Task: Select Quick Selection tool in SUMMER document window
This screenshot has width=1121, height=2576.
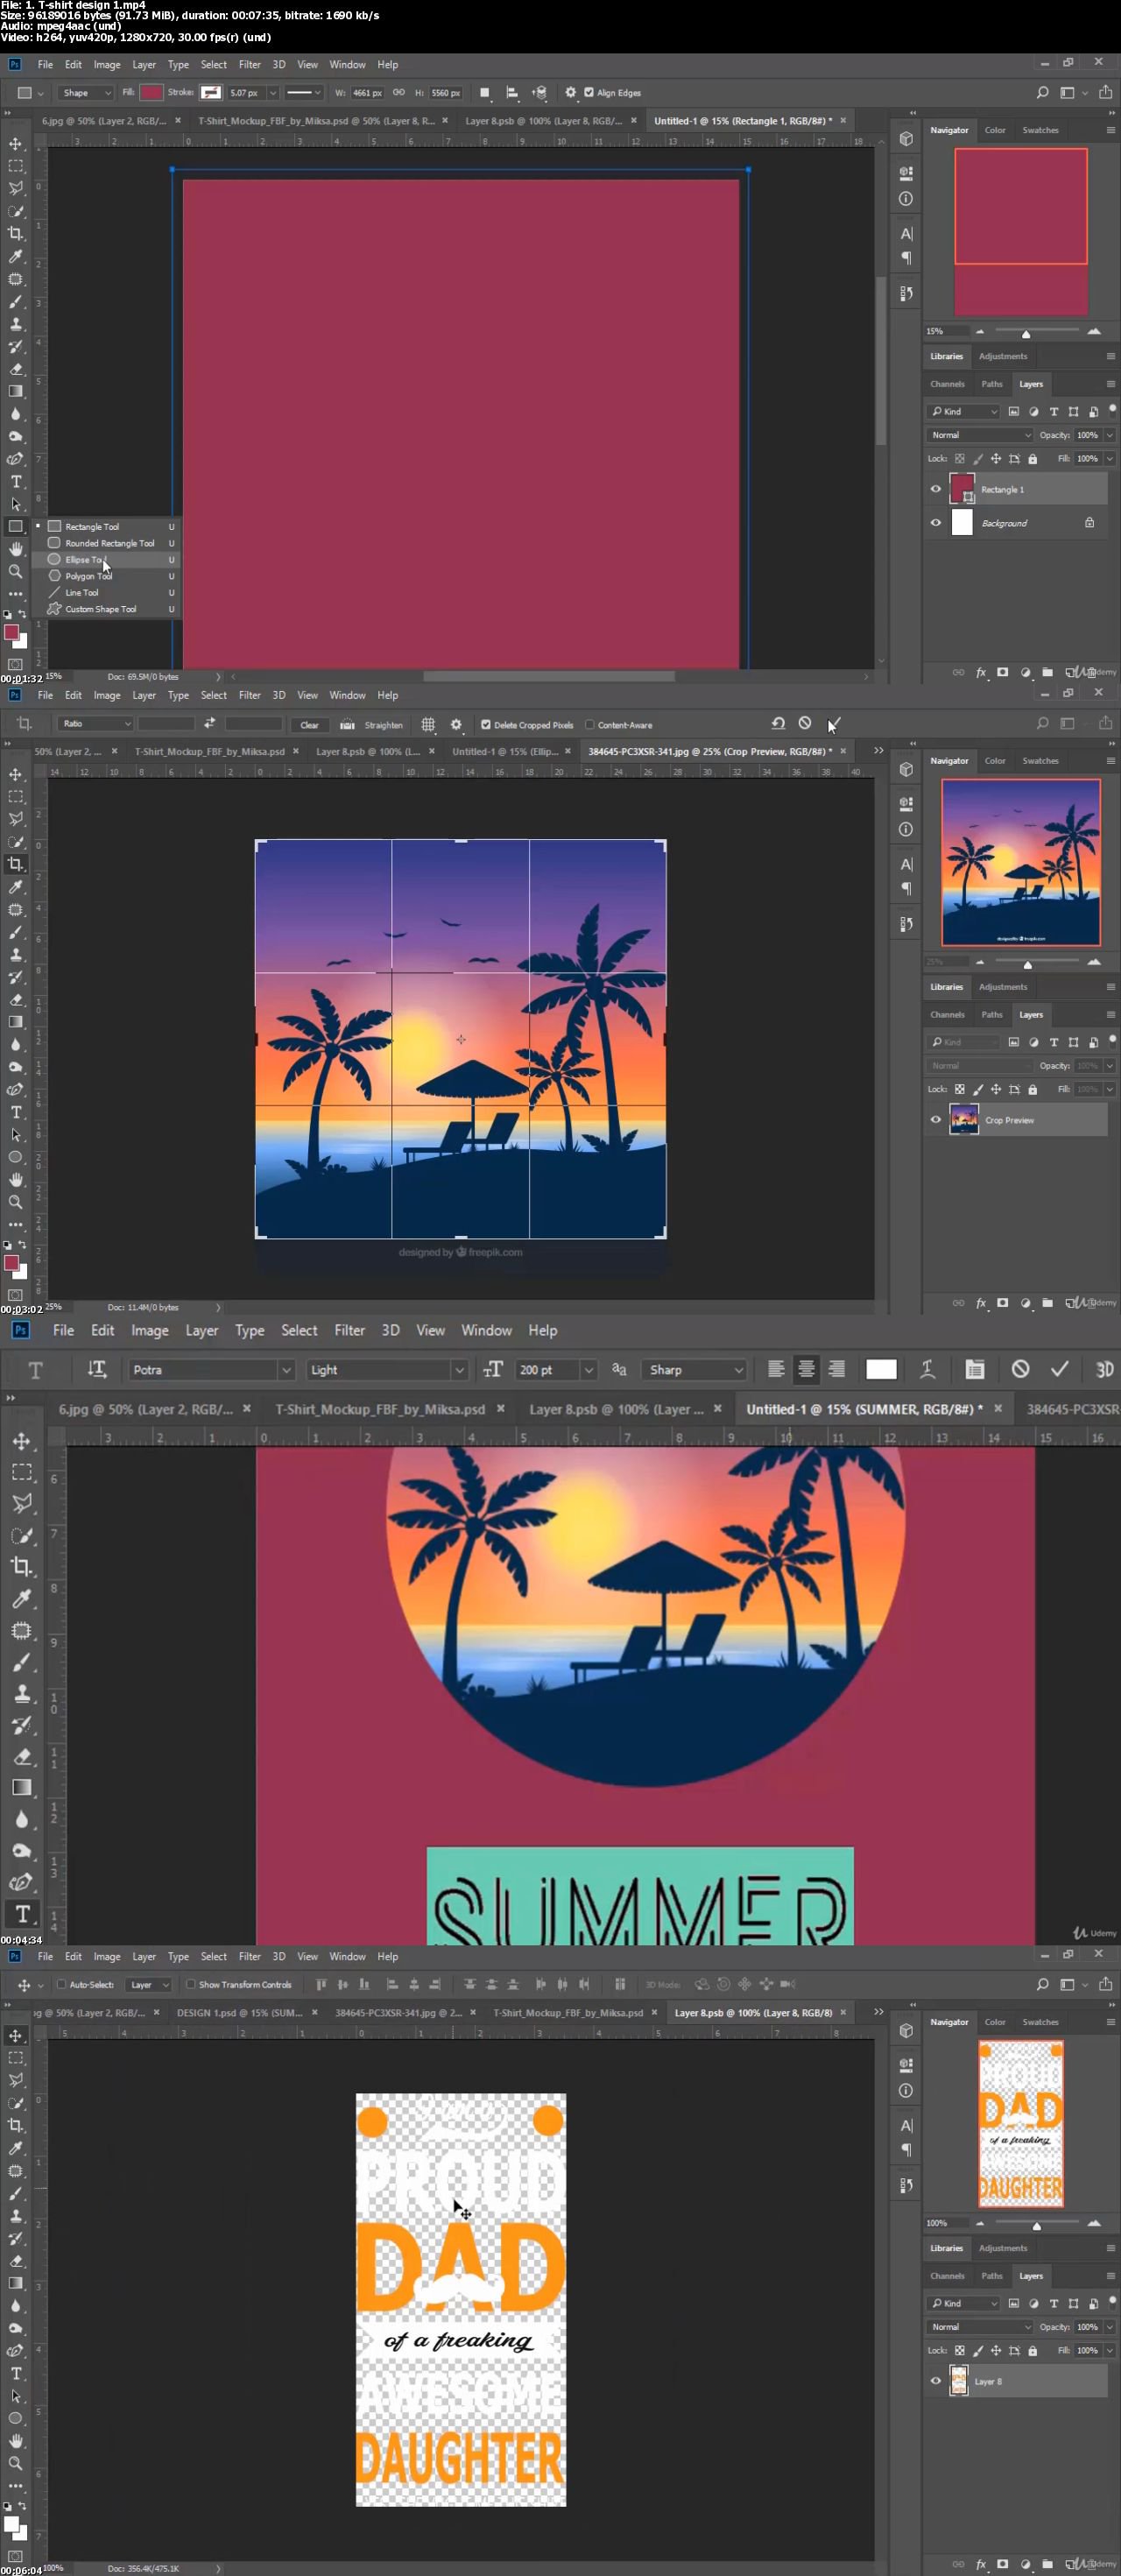Action: (21, 1535)
